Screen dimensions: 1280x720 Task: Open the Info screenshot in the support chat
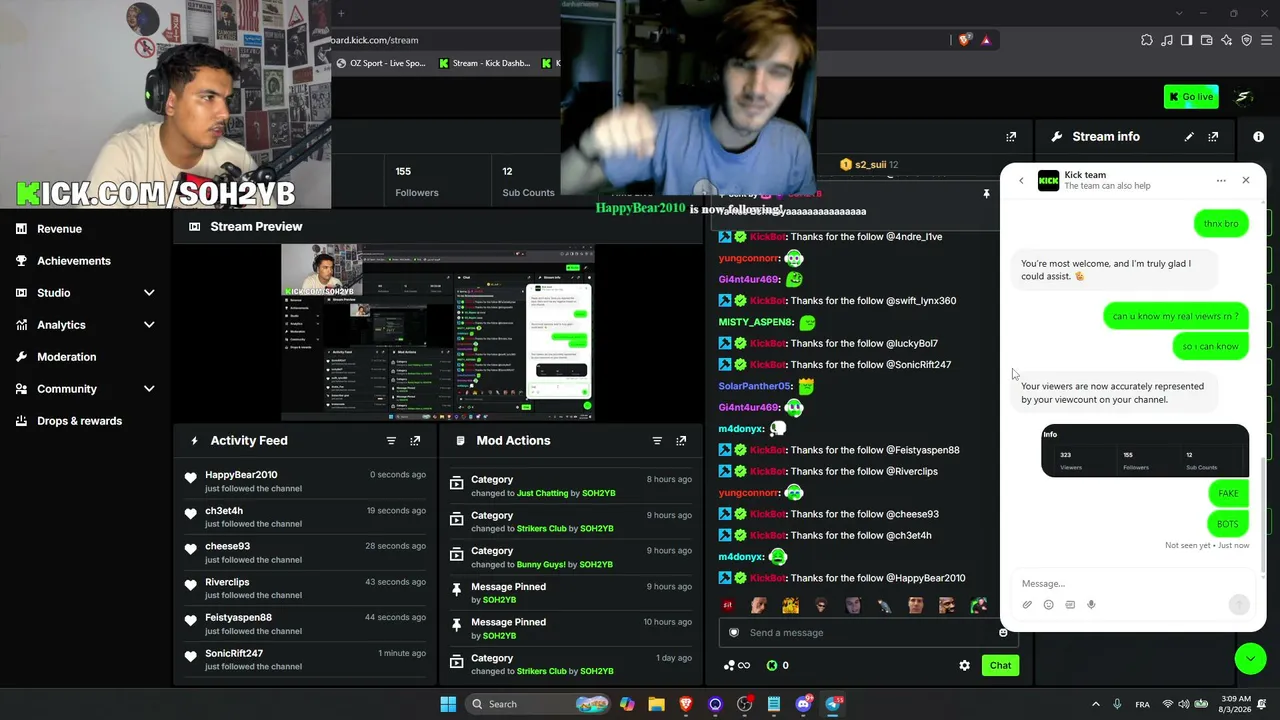coord(1145,451)
